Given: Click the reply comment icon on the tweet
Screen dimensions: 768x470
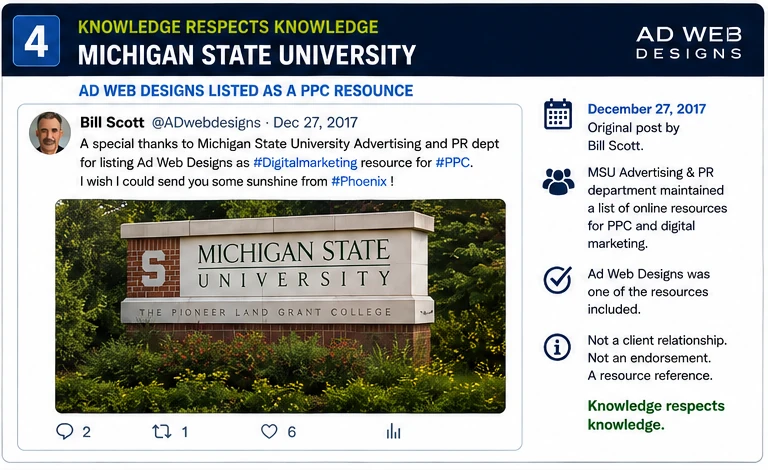Looking at the screenshot, I should pos(65,431).
